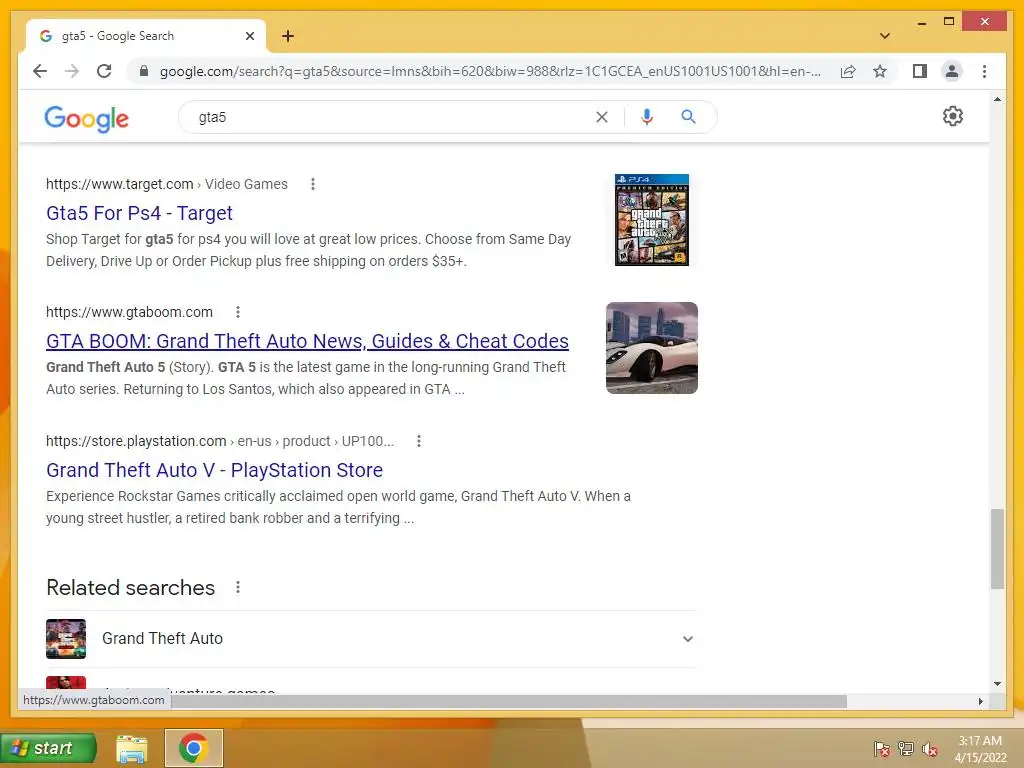Click the GTA 5 PS4 cover thumbnail
The height and width of the screenshot is (768, 1024).
(x=652, y=220)
